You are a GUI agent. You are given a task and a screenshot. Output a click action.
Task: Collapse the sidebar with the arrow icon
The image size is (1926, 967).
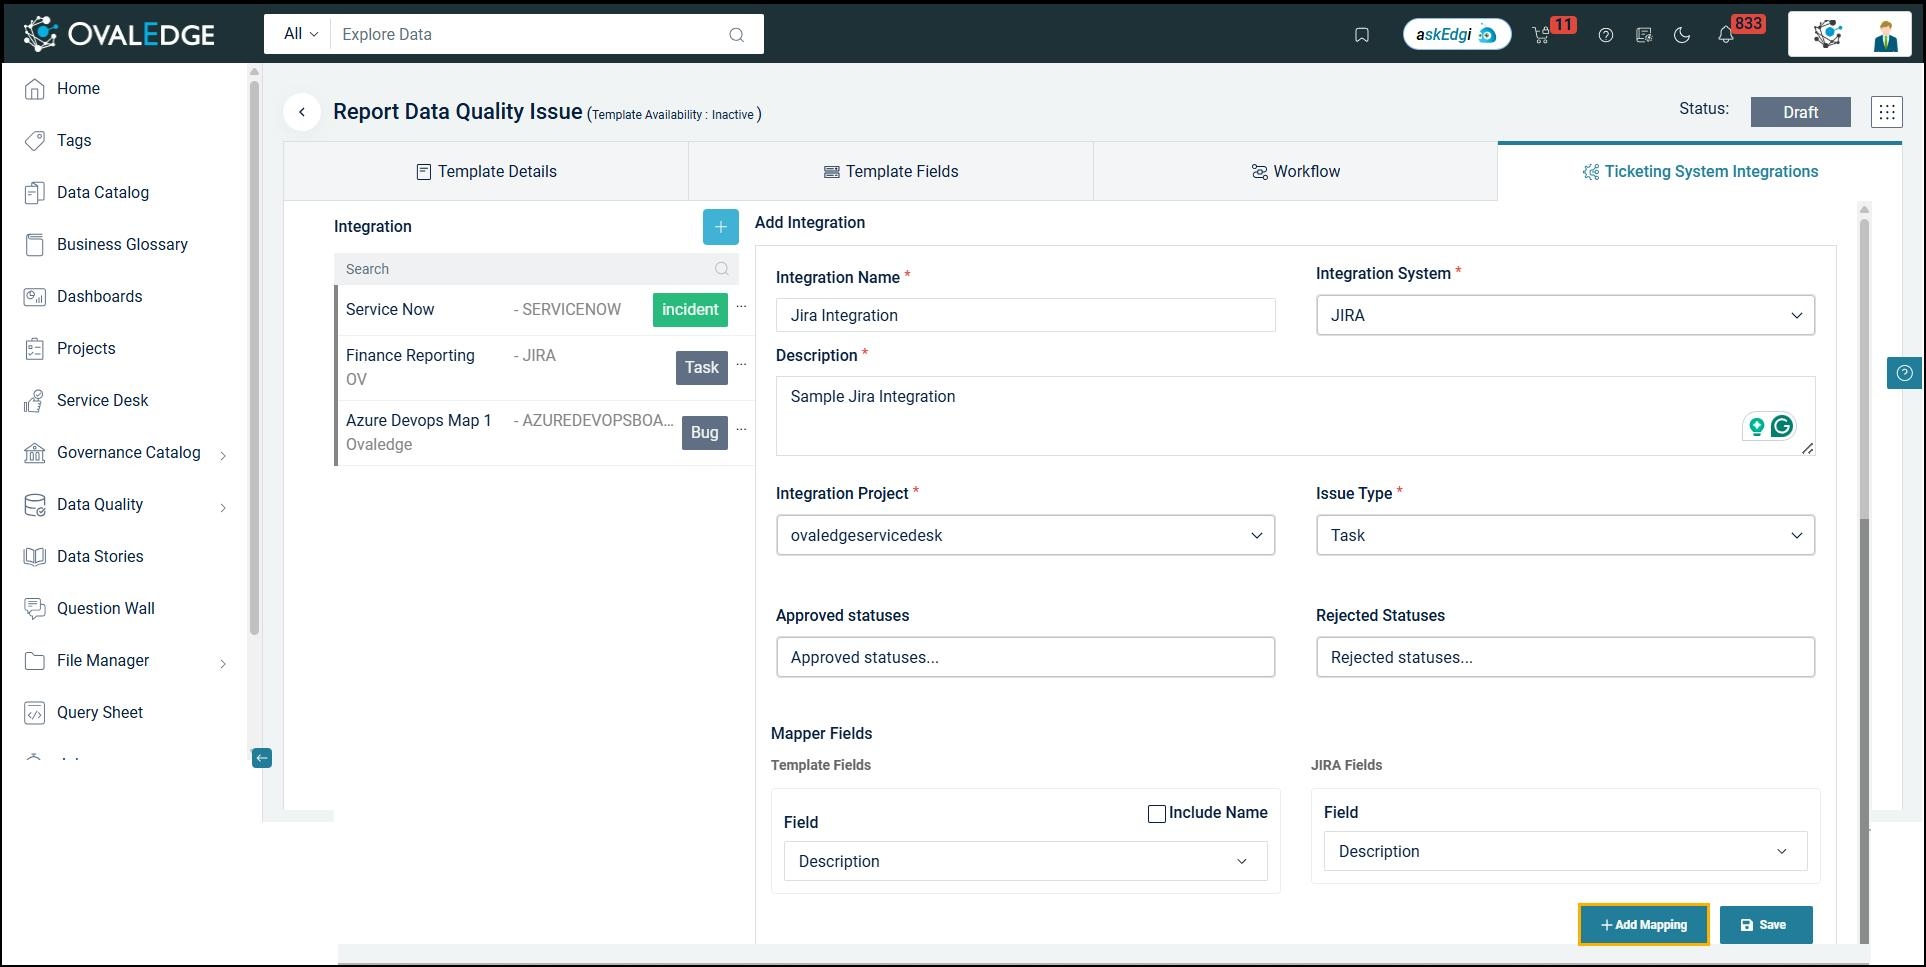click(261, 758)
